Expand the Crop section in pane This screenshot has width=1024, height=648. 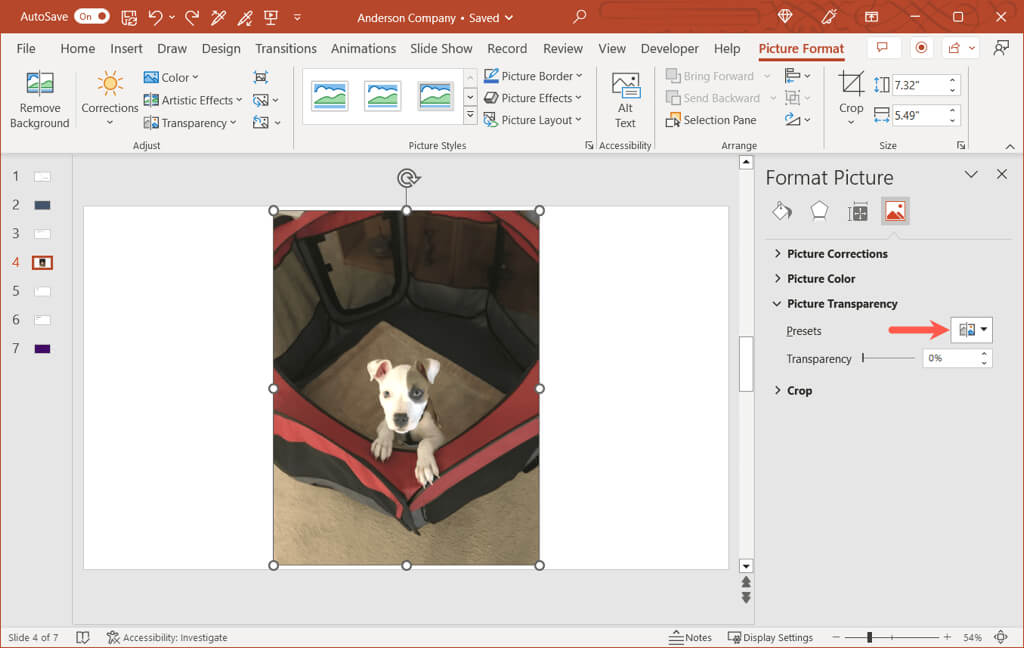(798, 391)
